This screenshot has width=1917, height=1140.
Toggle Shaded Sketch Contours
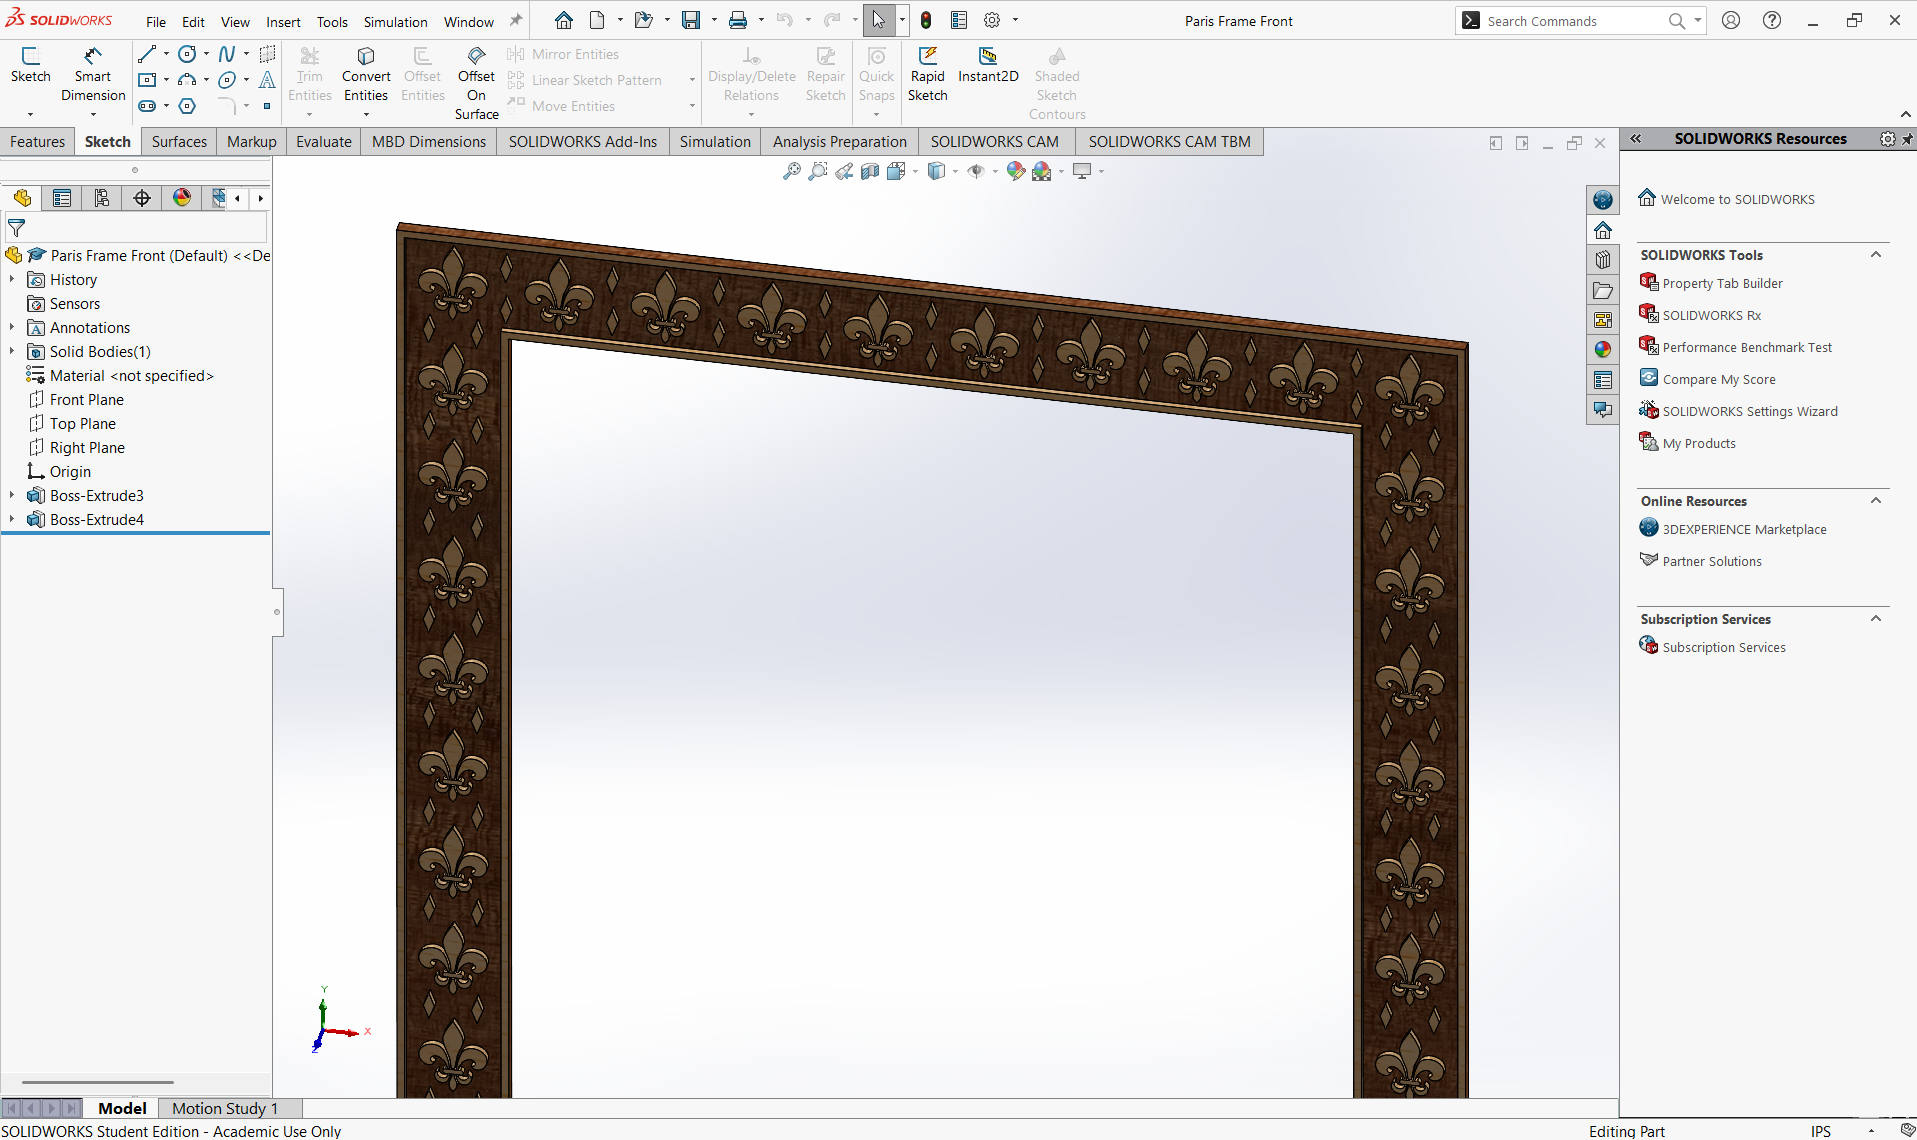[x=1057, y=84]
